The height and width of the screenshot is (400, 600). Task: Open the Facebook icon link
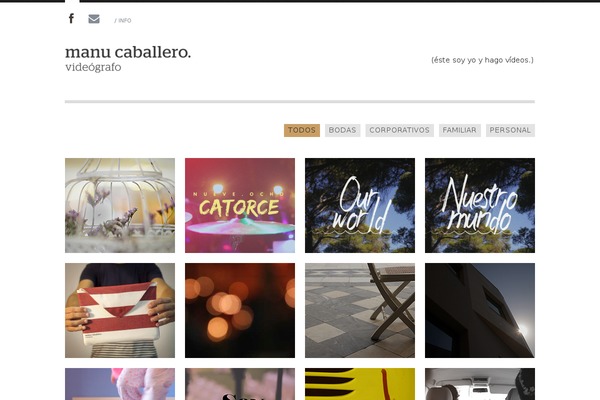71,18
